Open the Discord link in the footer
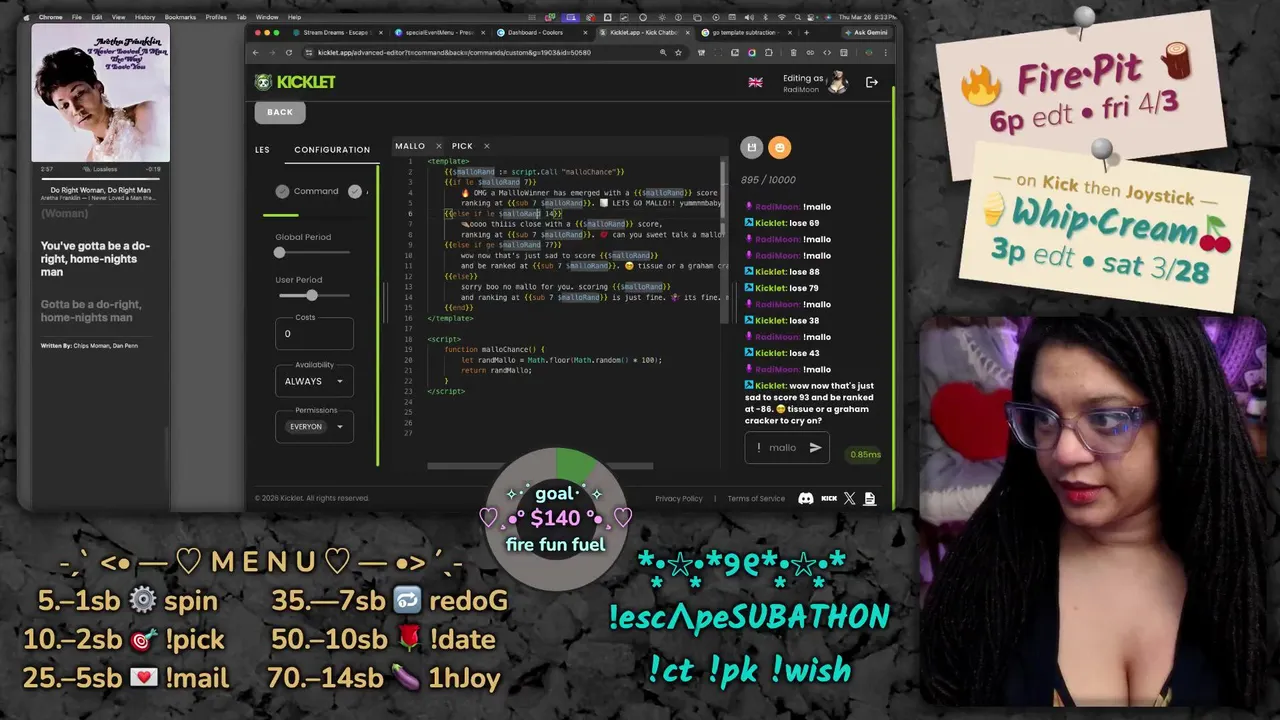The width and height of the screenshot is (1280, 720). point(806,498)
